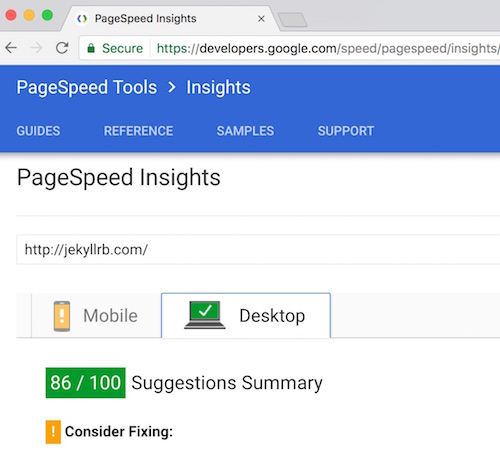Click the browser back arrow
This screenshot has height=453, width=500.
11,48
